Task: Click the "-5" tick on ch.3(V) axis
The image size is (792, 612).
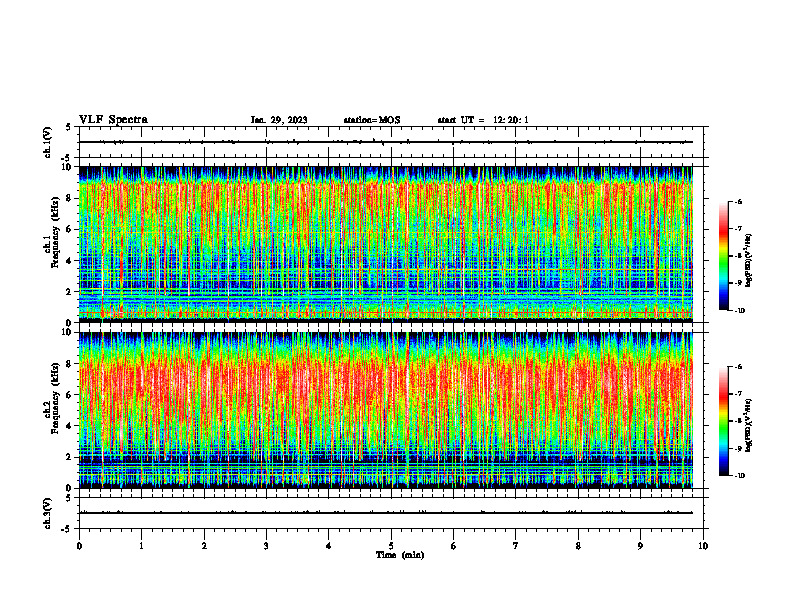Action: [x=67, y=529]
